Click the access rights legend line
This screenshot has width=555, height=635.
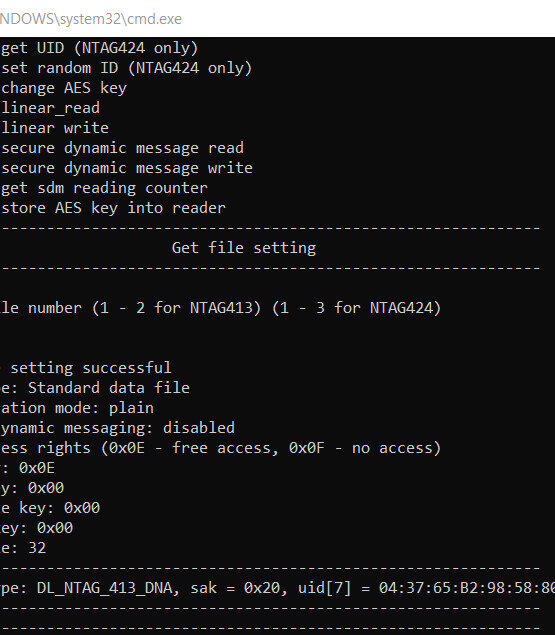pyautogui.click(x=220, y=448)
